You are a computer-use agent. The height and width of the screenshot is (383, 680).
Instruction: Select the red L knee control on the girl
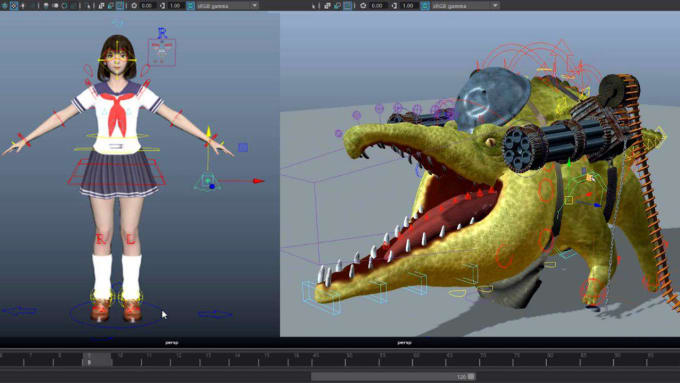click(131, 238)
